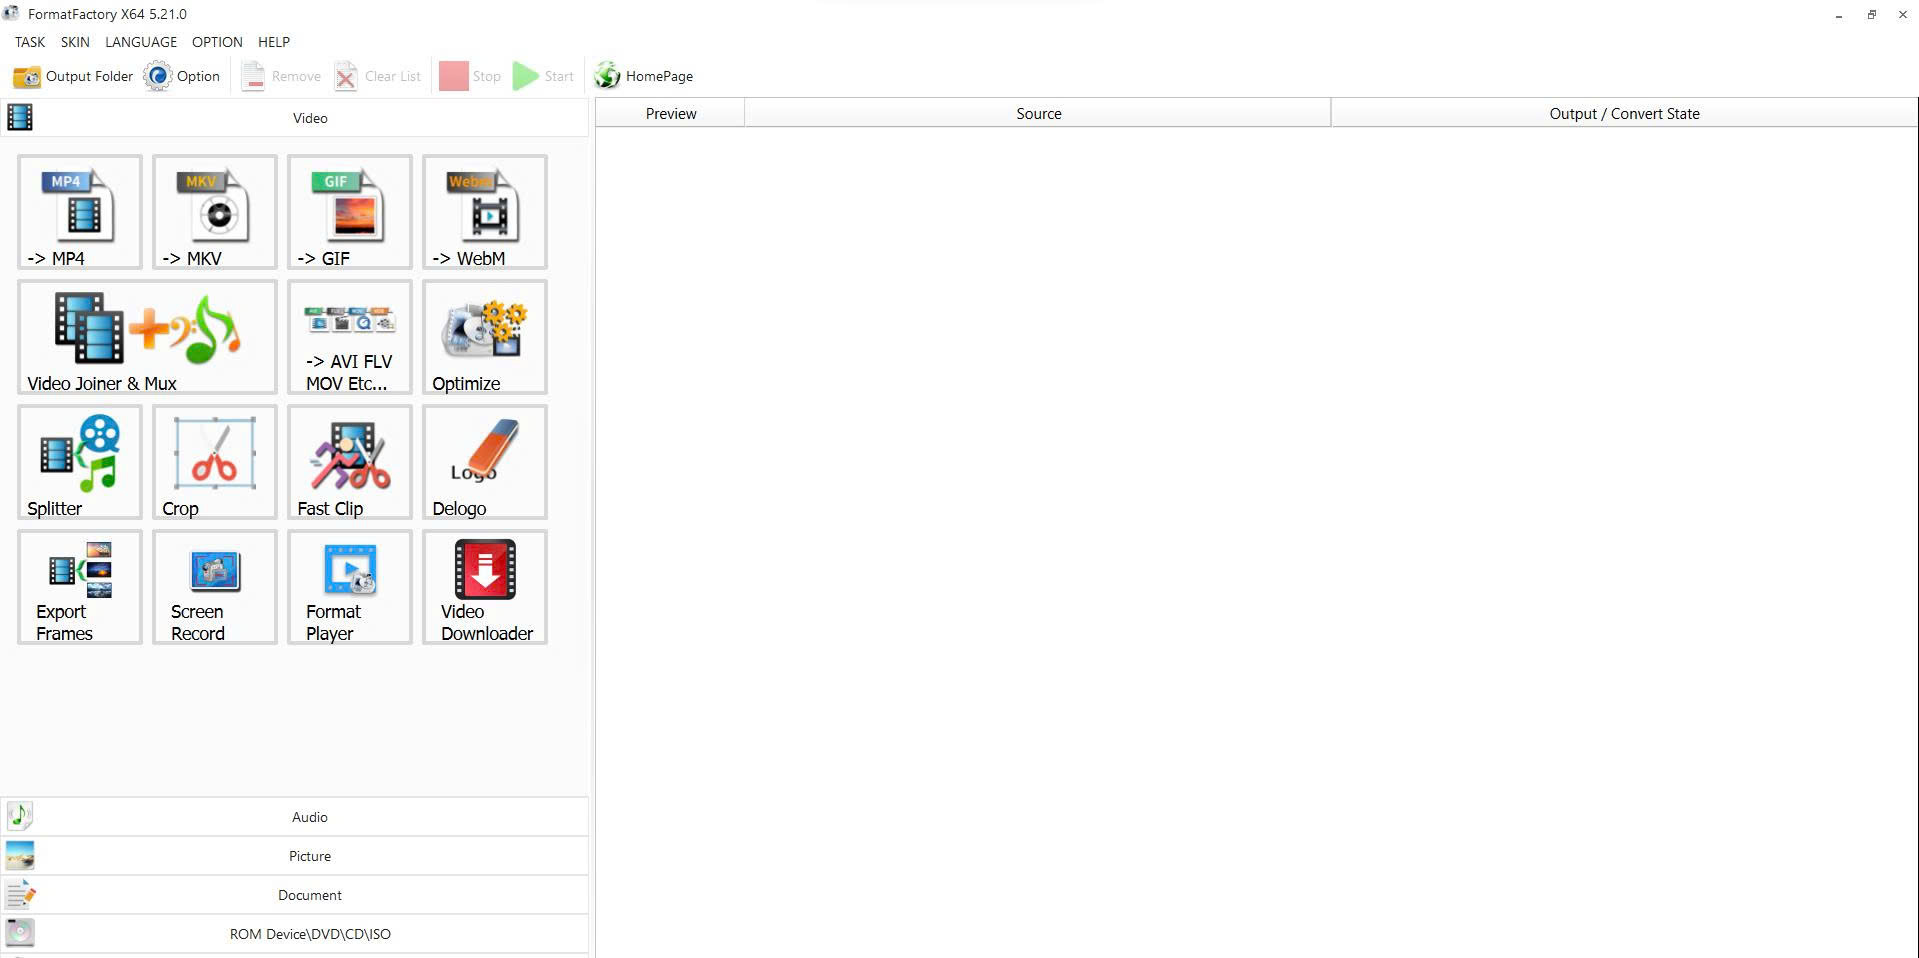Open the Export Frames tool
Screen dimensions: 1919x958
click(x=80, y=587)
